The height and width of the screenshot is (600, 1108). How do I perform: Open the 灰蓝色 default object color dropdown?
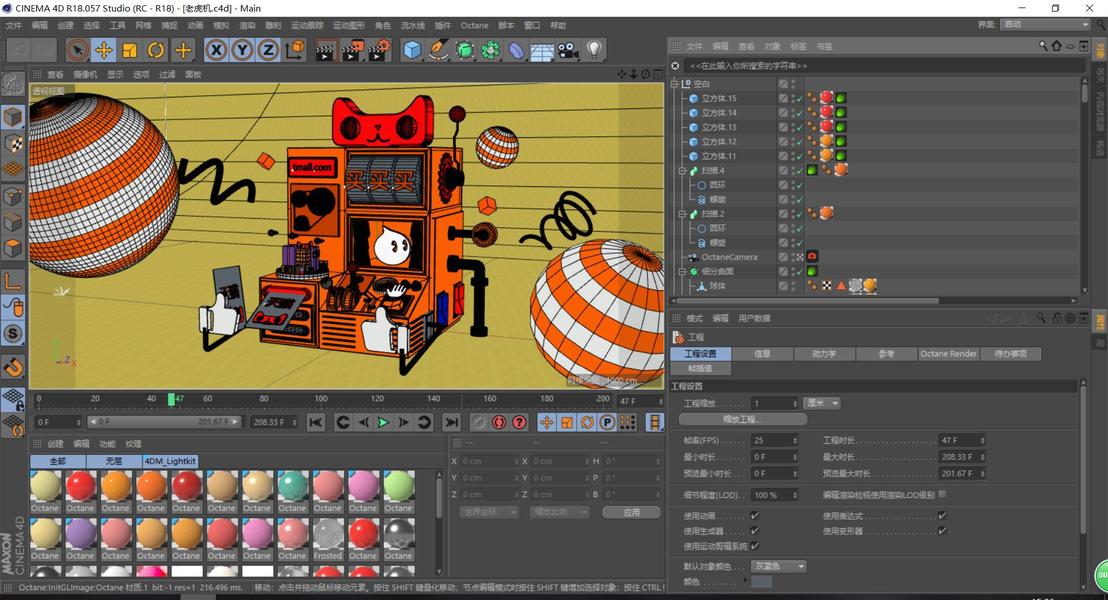click(x=779, y=566)
